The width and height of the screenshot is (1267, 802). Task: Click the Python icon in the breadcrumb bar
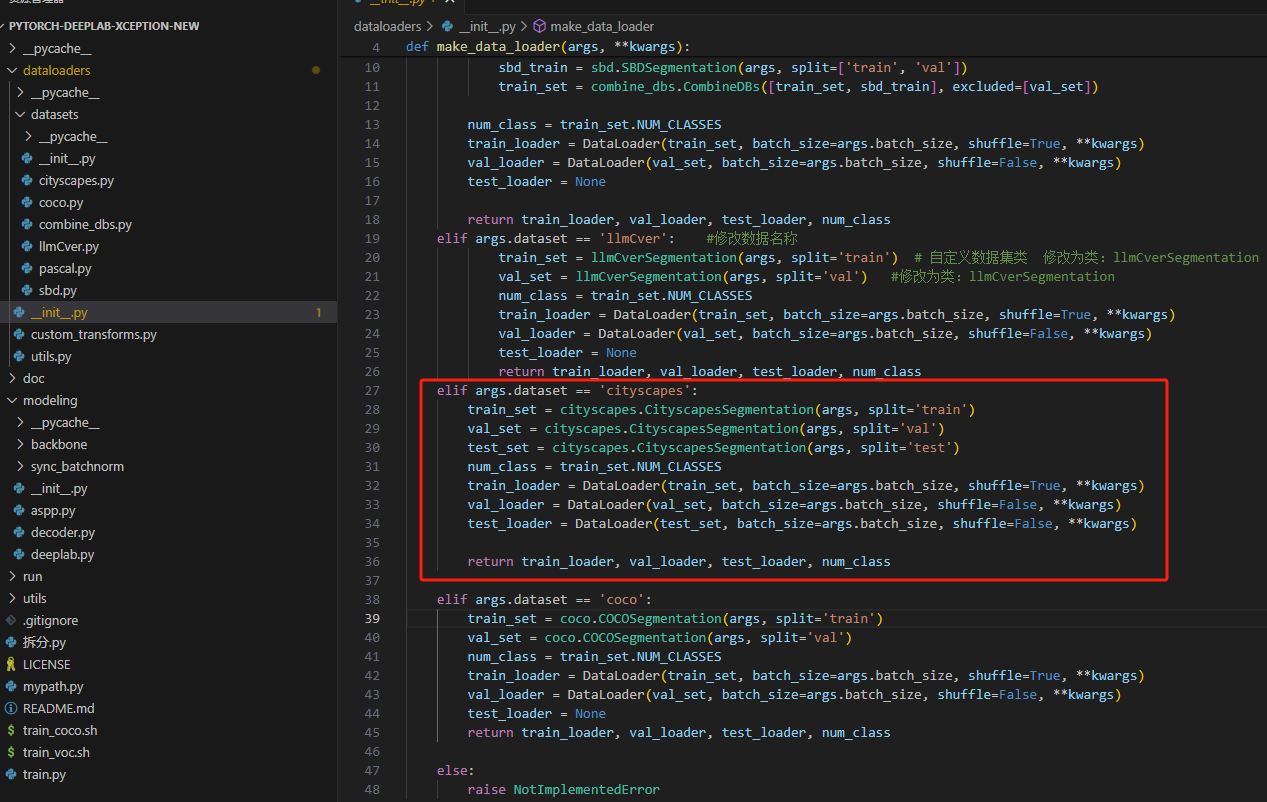(x=446, y=27)
